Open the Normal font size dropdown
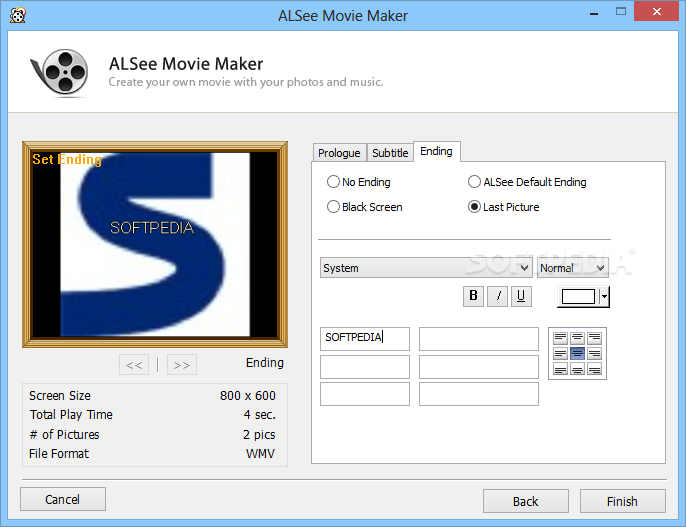686x527 pixels. pos(573,268)
